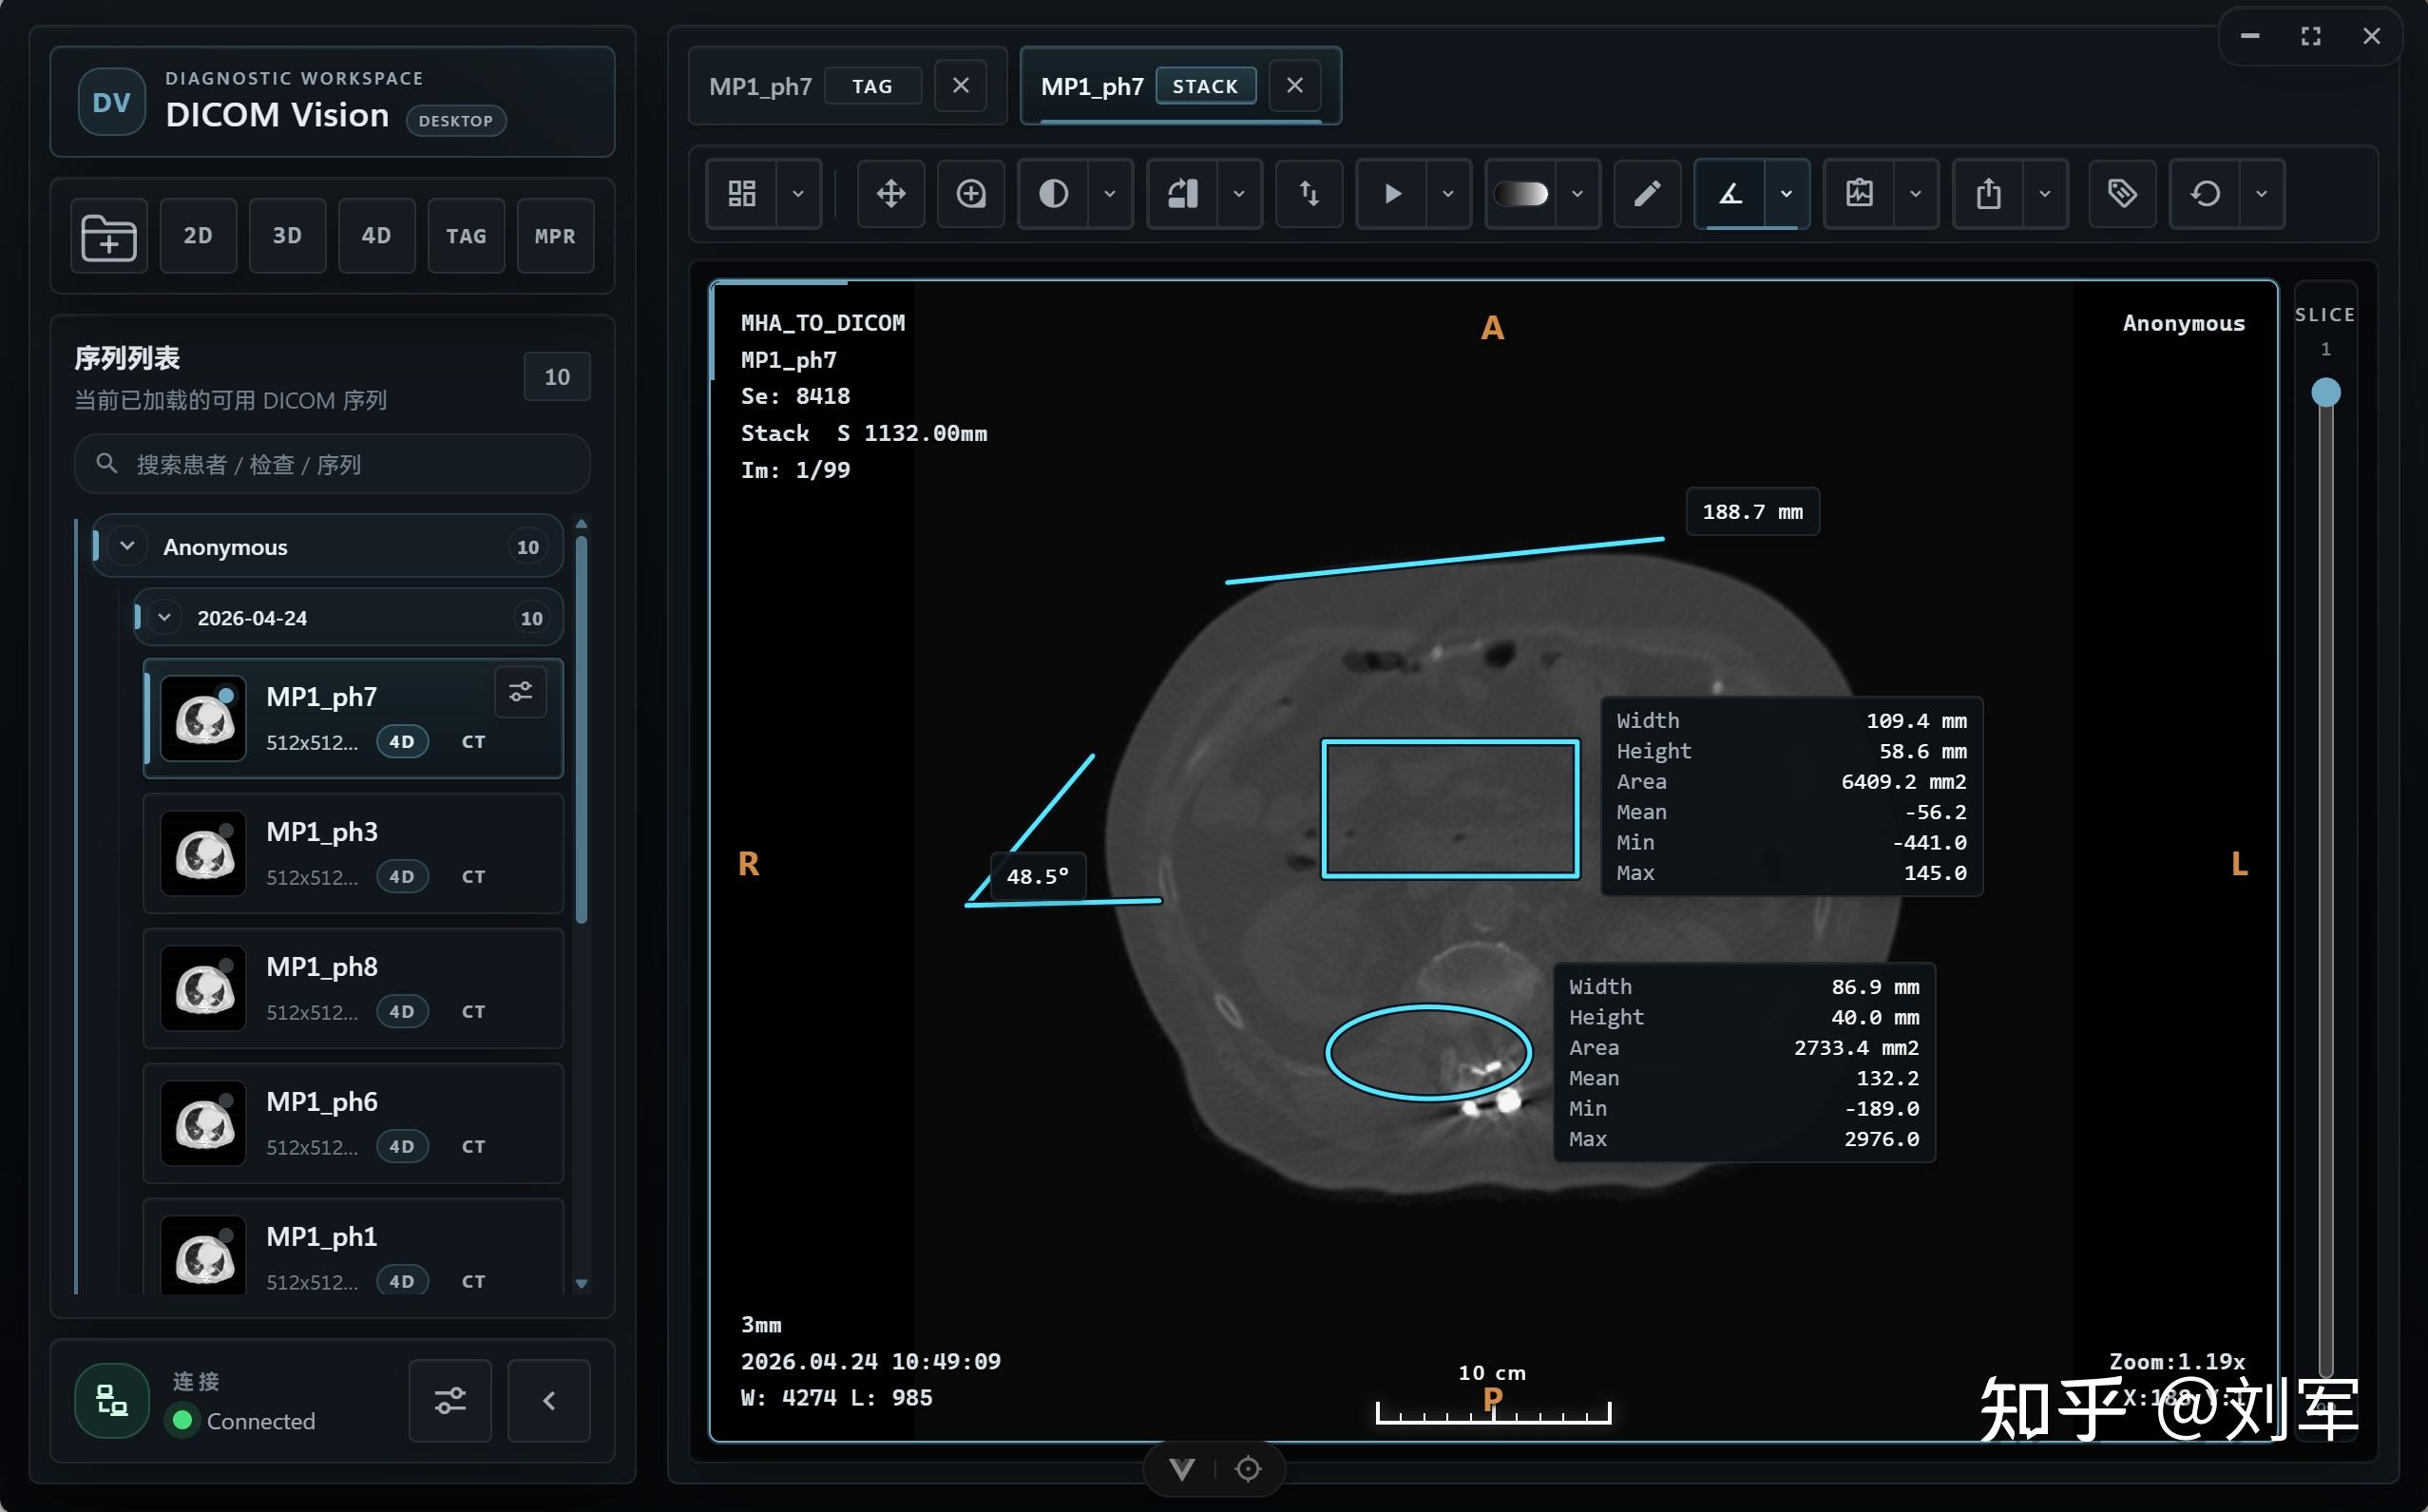Switch to 4D view mode
This screenshot has width=2428, height=1512.
point(376,236)
